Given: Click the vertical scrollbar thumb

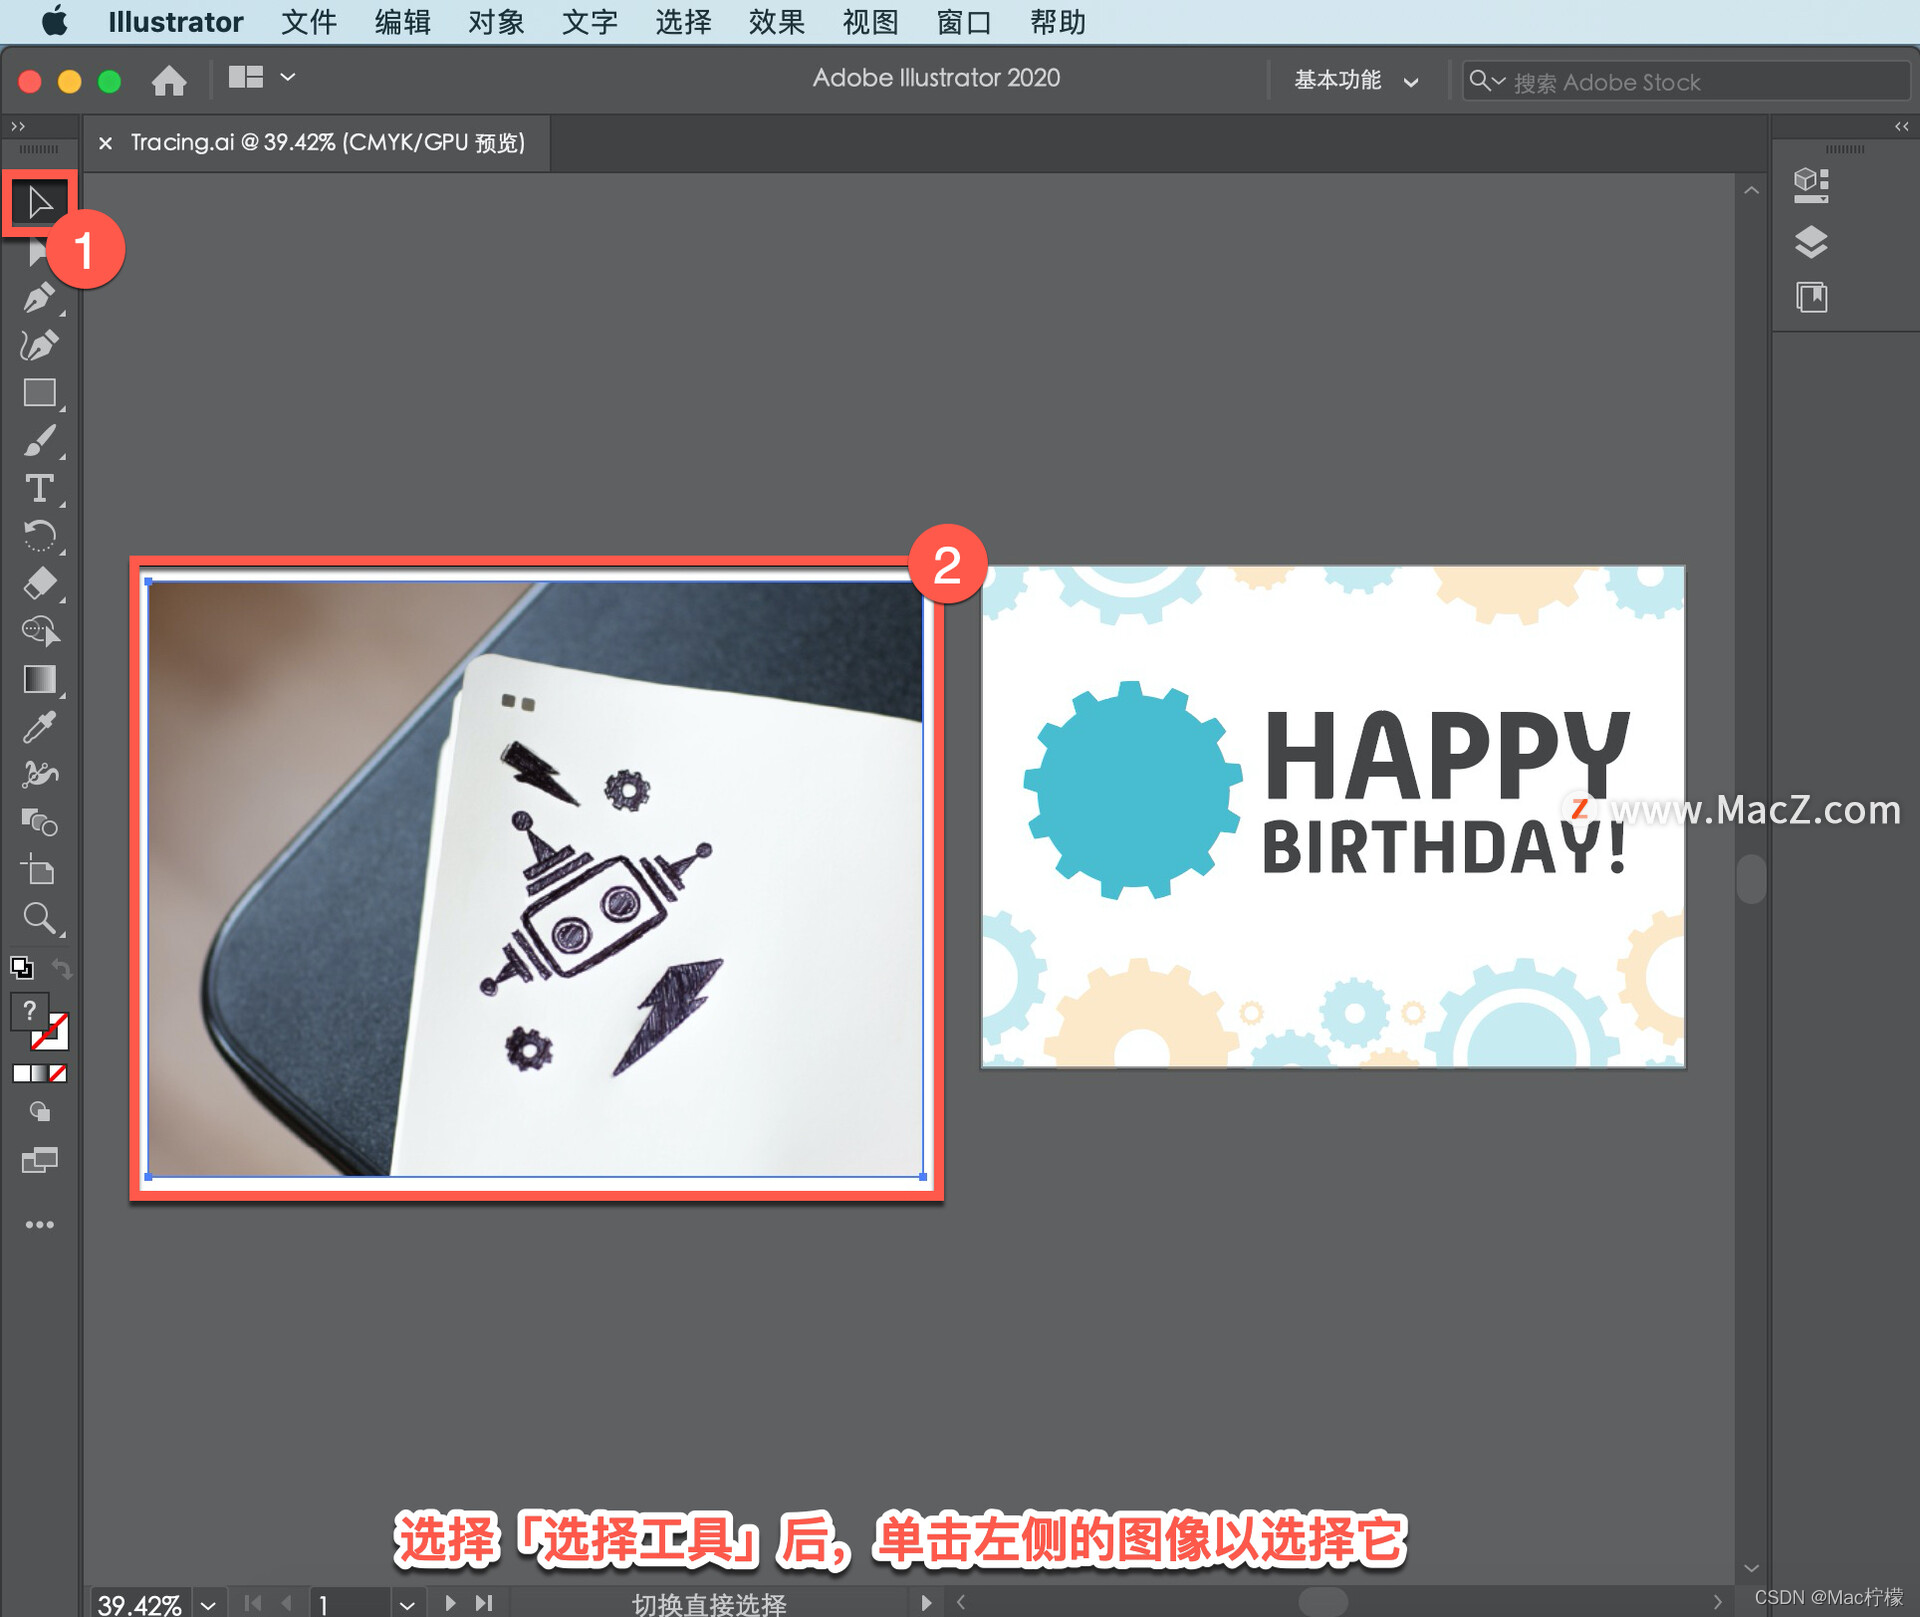Looking at the screenshot, I should (x=1751, y=879).
